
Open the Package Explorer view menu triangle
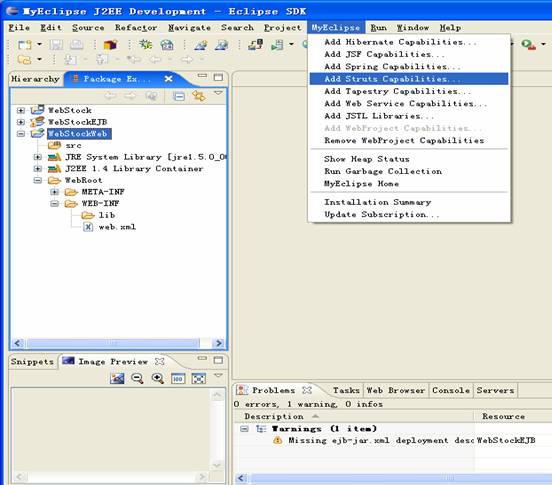[x=218, y=93]
